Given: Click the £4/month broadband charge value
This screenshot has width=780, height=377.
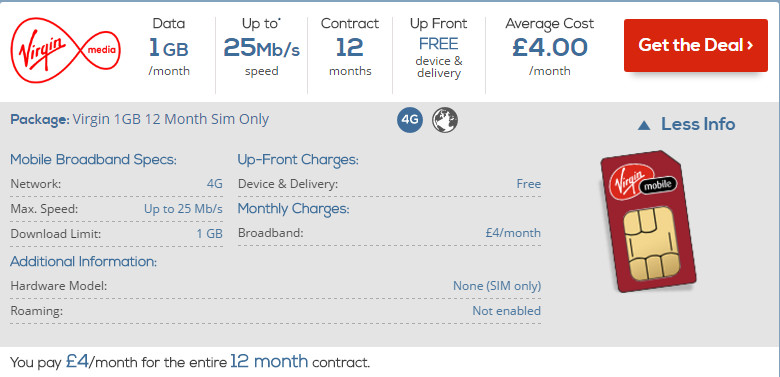Looking at the screenshot, I should pyautogui.click(x=513, y=233).
